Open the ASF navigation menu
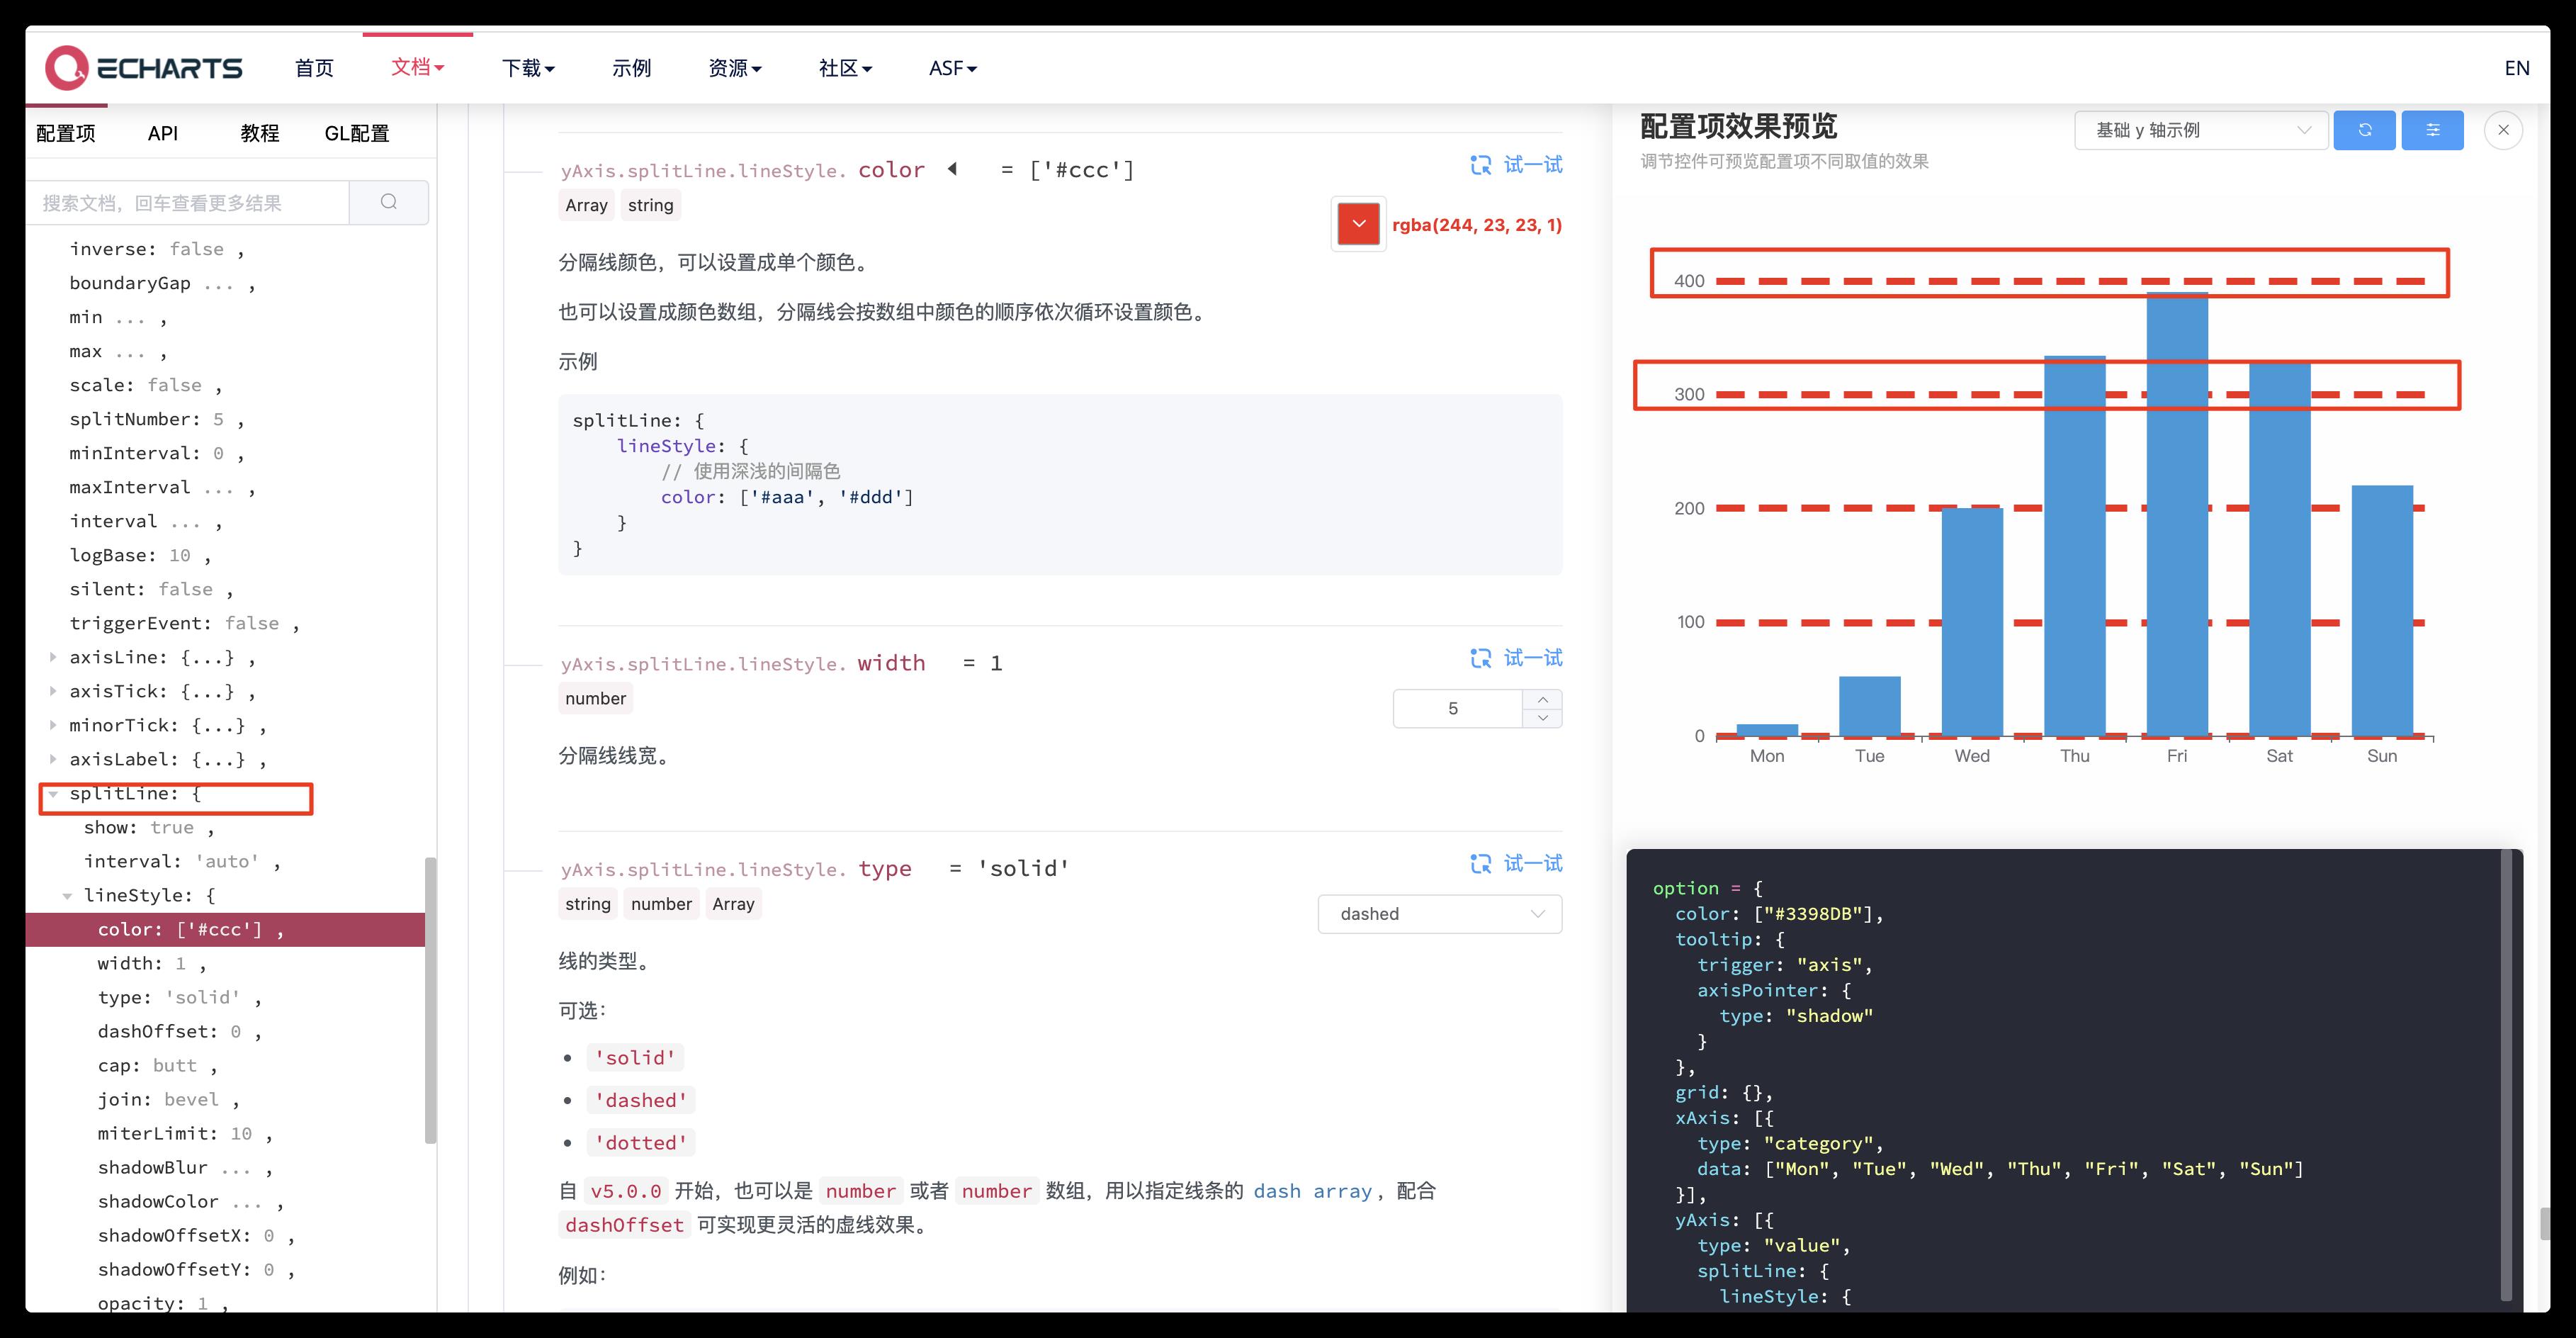Screen dimensions: 2576x1338 pyautogui.click(x=953, y=68)
